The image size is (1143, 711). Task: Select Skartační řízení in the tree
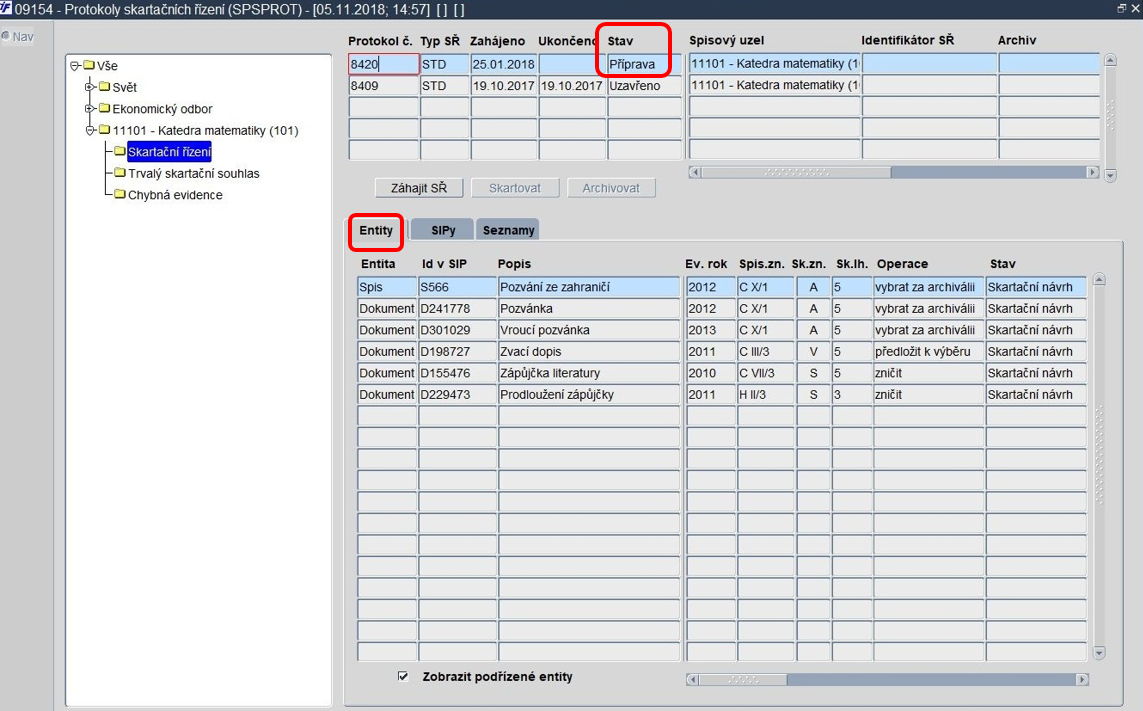coord(169,152)
